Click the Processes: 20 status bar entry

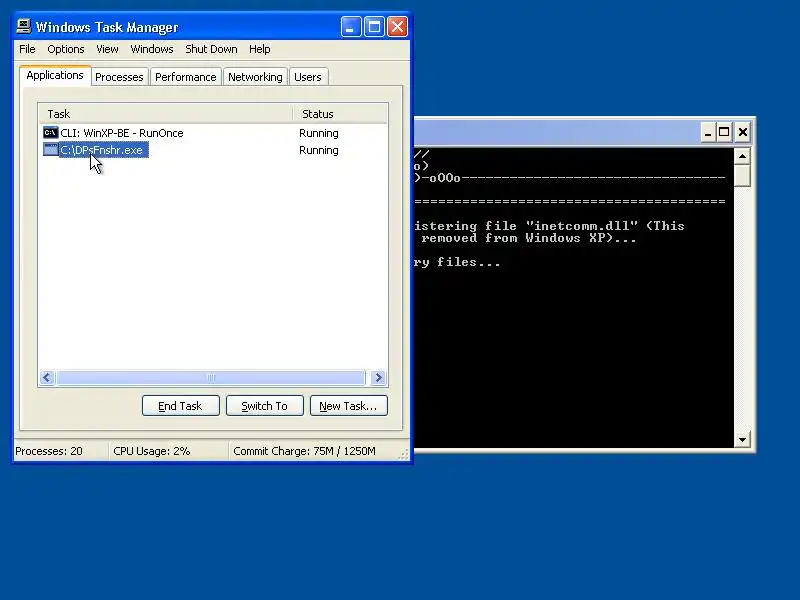click(x=48, y=451)
